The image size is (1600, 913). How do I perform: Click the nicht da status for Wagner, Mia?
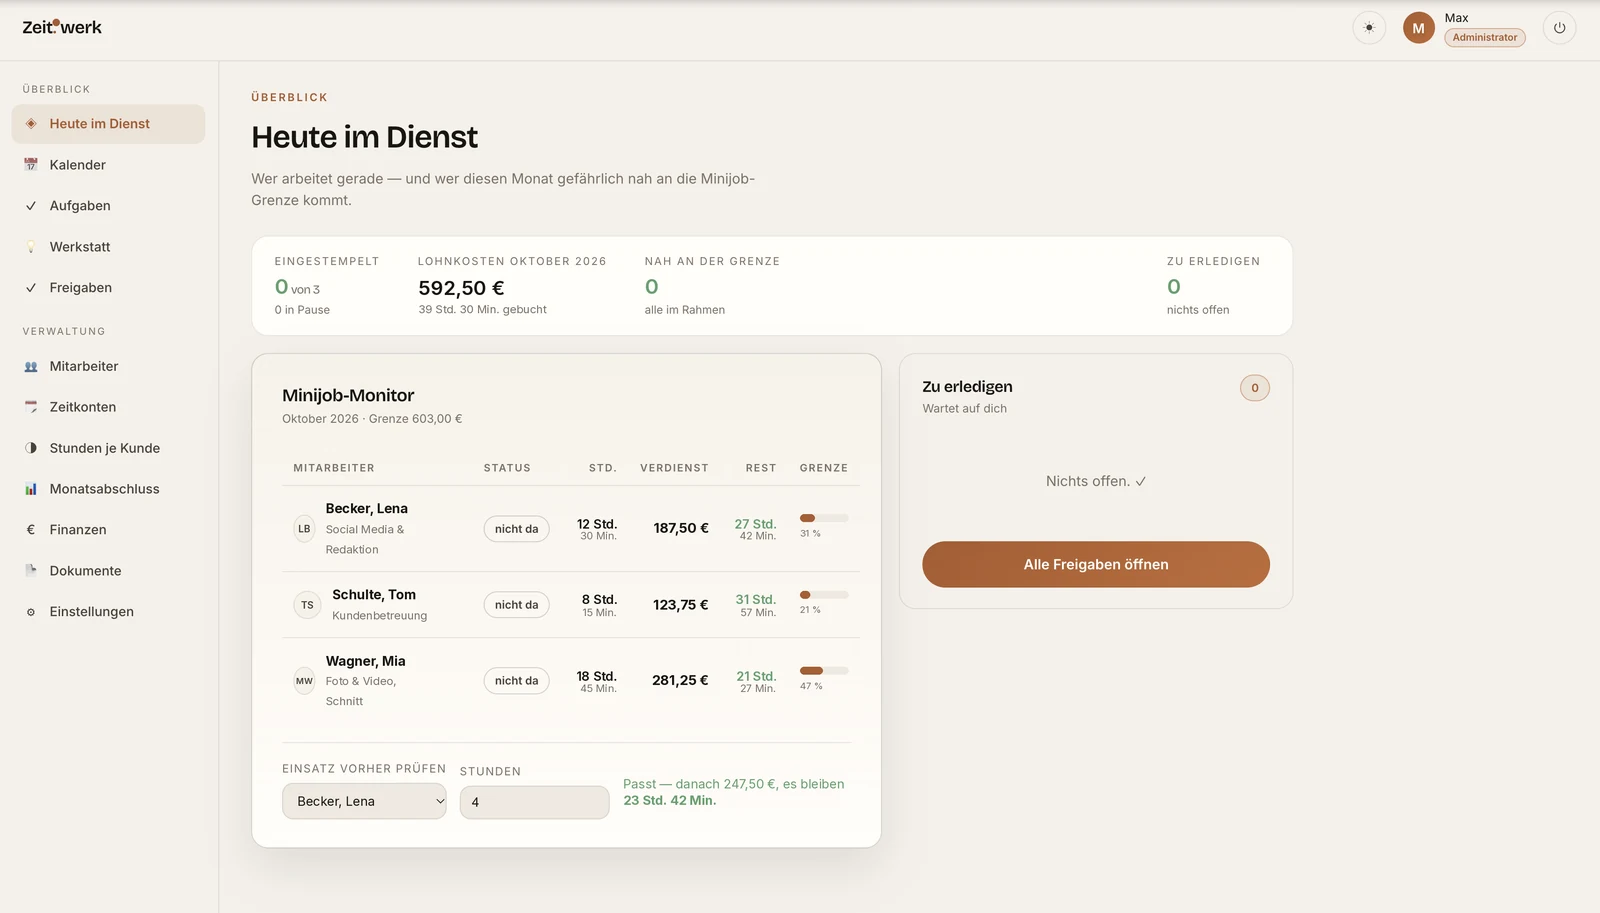pyautogui.click(x=516, y=681)
